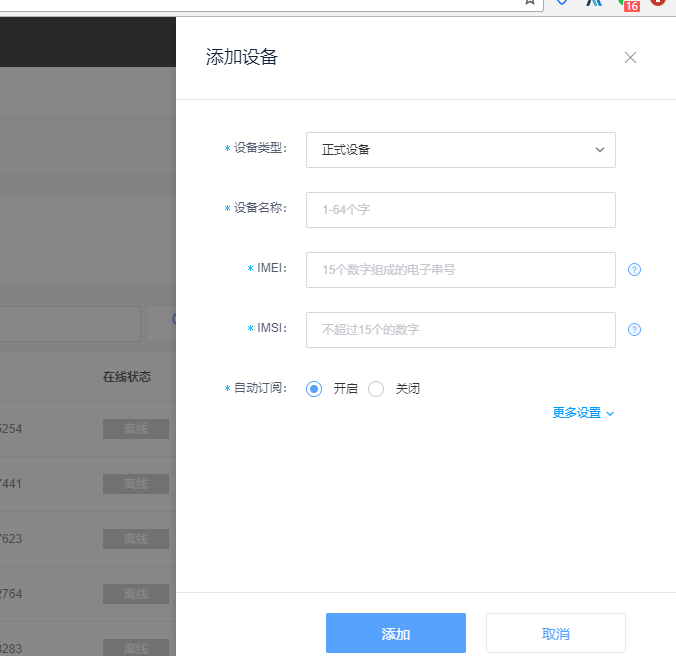Screen dimensions: 676x656
Task: Close the 添加设备 dialog with X icon
Action: pos(630,57)
